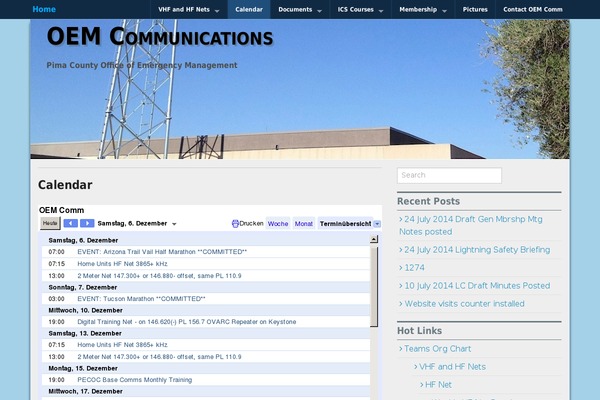Switch to Woche calendar view
Viewport: 600px width, 400px height.
[x=278, y=224]
